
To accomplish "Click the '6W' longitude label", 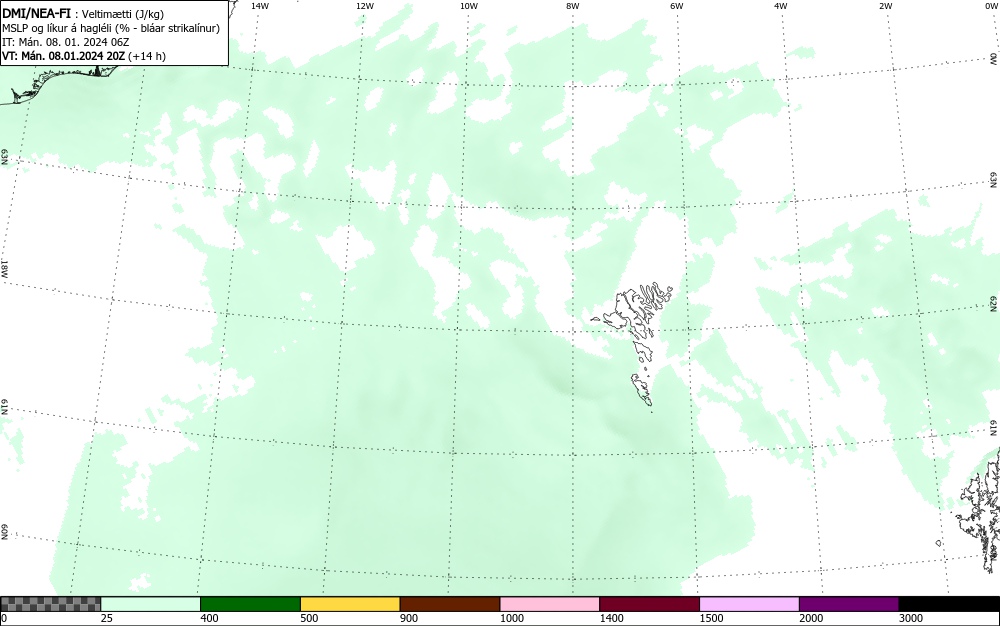I will click(677, 6).
